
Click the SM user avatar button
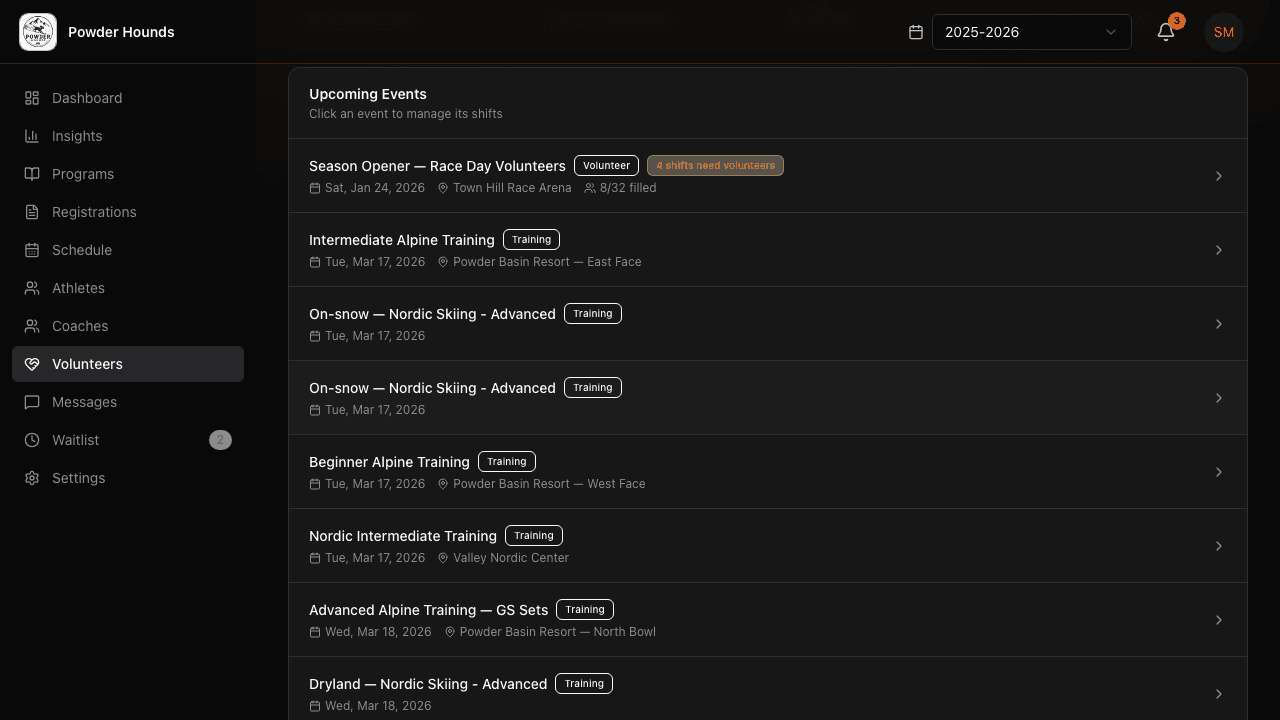1224,32
